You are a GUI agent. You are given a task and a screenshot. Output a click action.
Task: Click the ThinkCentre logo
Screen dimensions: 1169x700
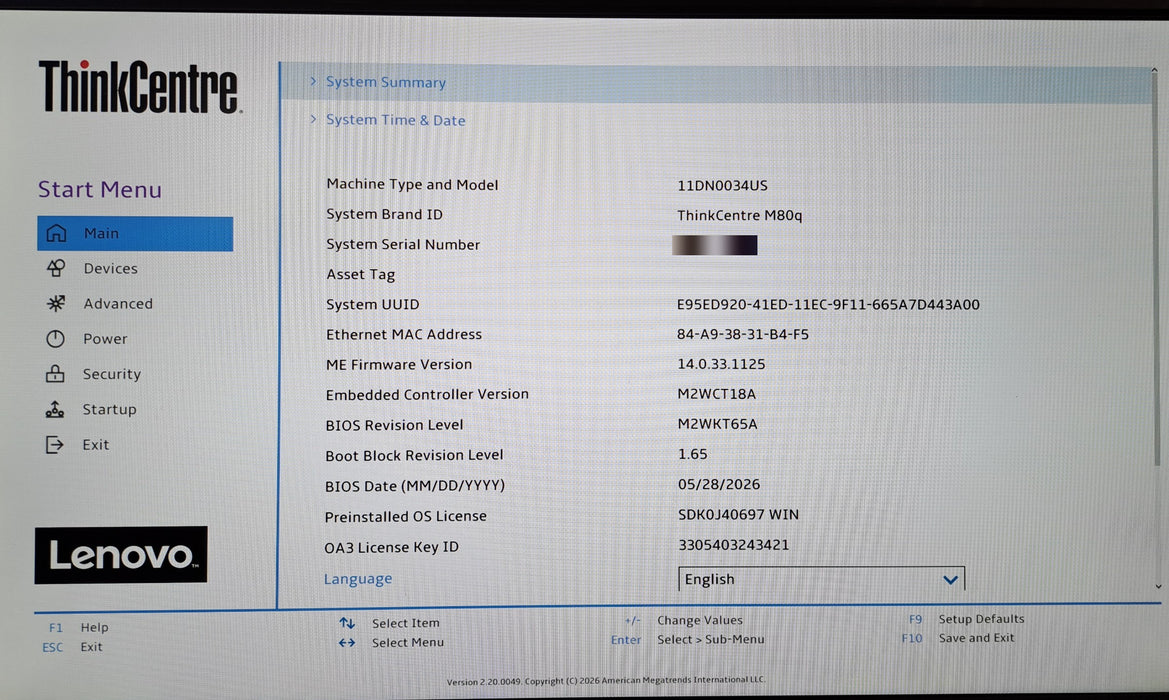[x=139, y=87]
